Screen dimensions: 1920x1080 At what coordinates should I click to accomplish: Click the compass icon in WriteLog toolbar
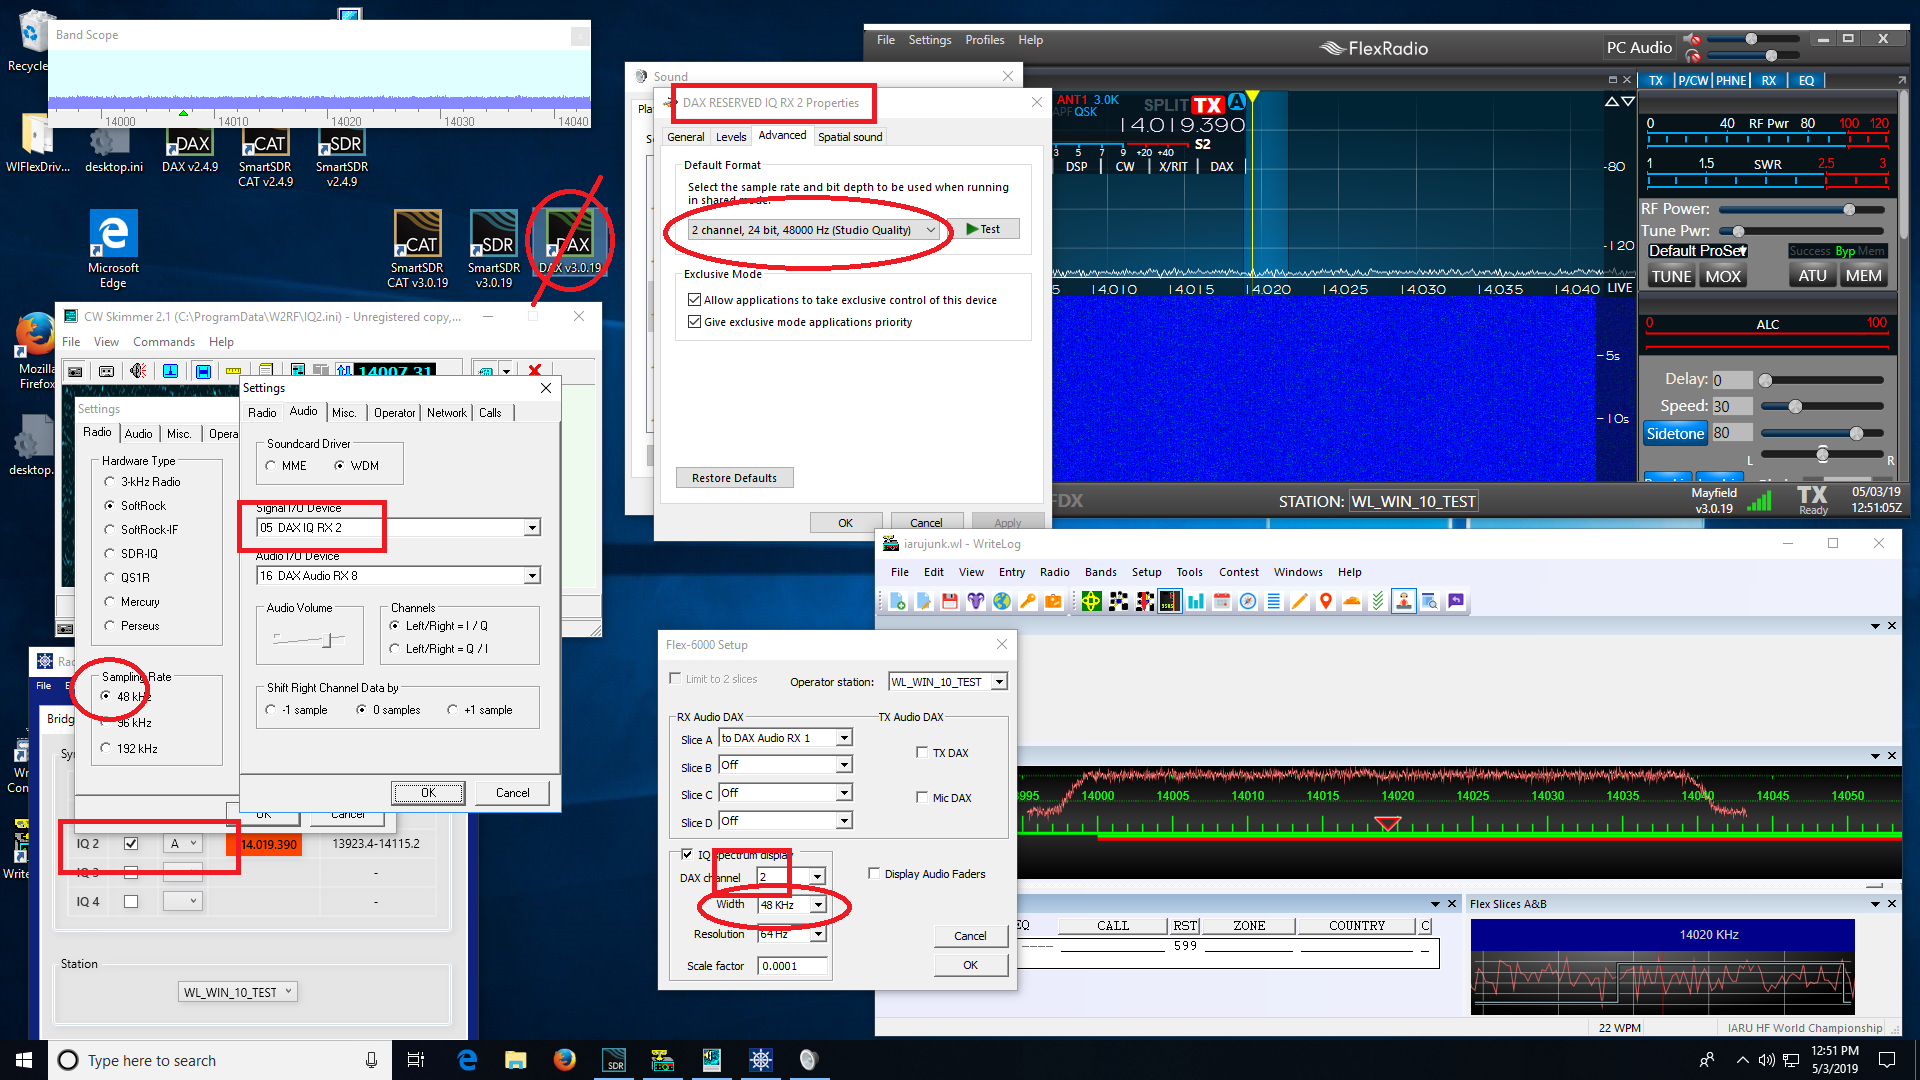[x=1248, y=601]
